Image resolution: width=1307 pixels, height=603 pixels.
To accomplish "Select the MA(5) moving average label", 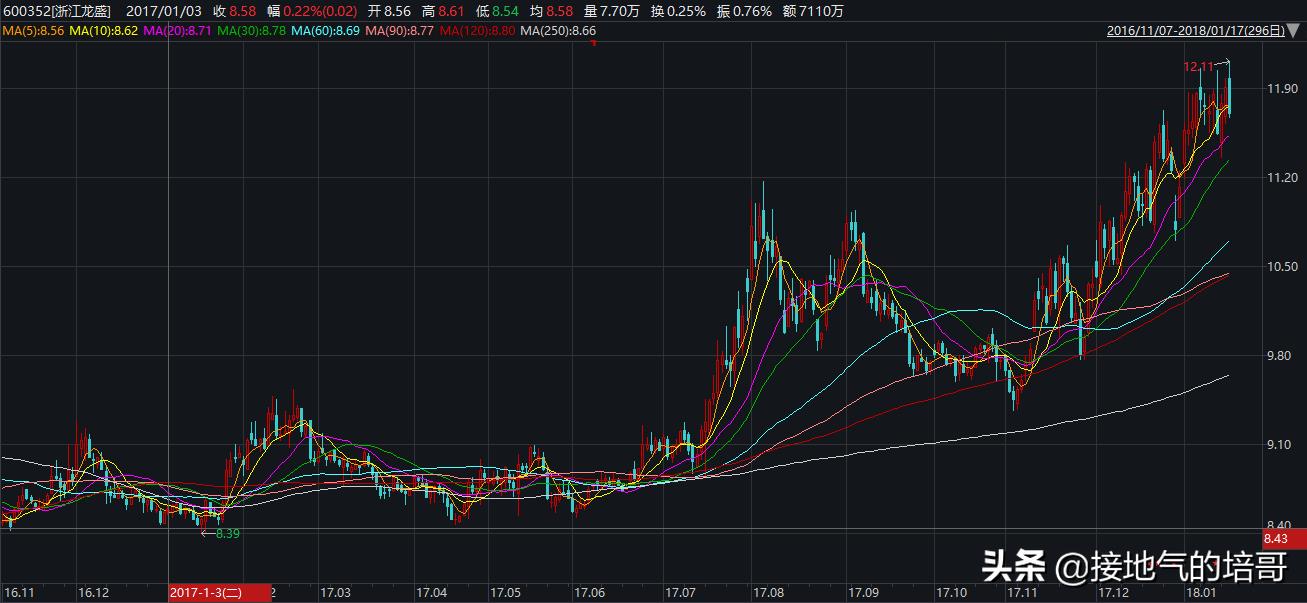I will pyautogui.click(x=35, y=32).
